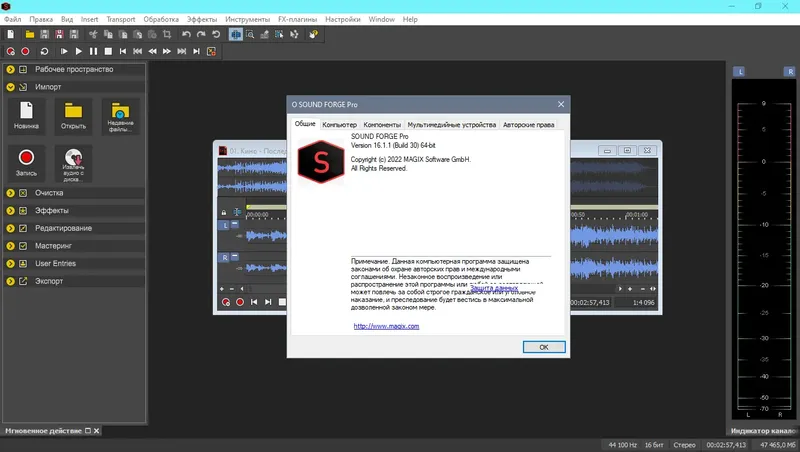
Task: Click Fast Forward in the main transport bar
Action: (167, 51)
